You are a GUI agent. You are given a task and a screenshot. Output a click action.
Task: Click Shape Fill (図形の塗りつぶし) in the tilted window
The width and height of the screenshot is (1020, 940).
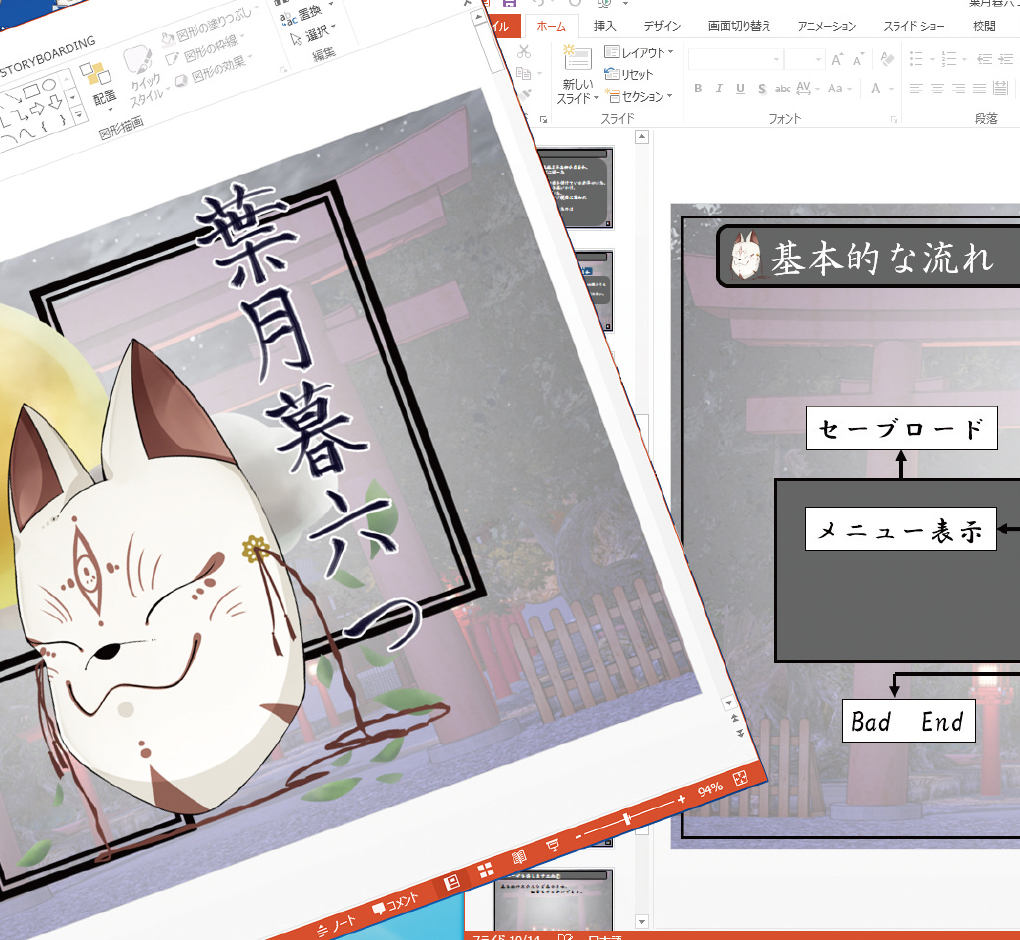(x=208, y=25)
